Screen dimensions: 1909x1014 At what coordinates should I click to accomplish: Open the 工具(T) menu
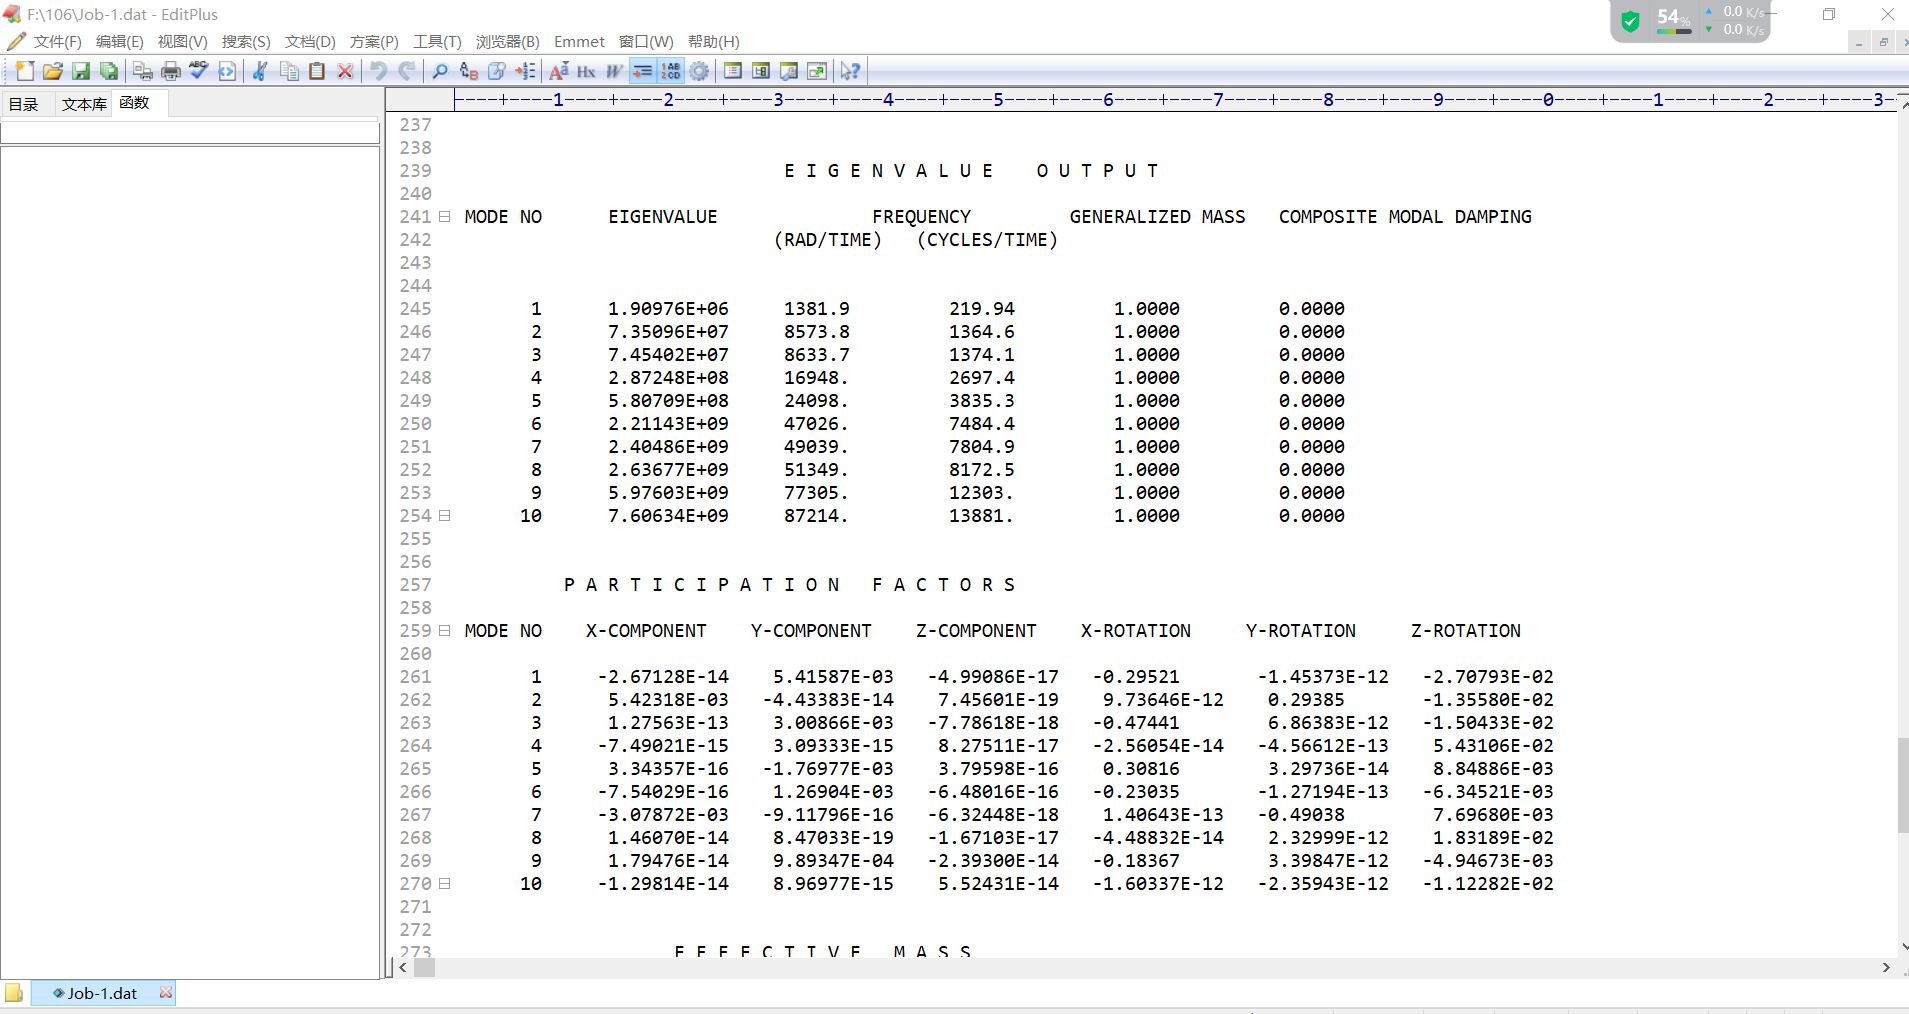pos(437,42)
